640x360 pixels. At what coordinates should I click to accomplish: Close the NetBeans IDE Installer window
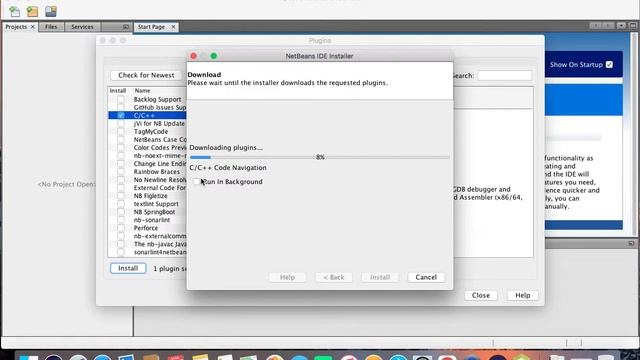click(x=193, y=56)
